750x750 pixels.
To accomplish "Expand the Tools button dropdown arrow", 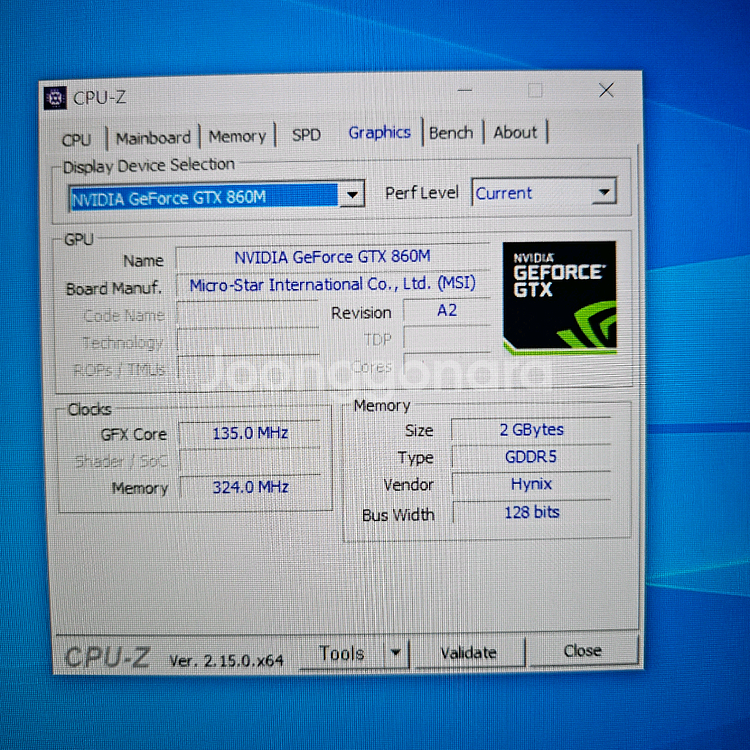I will pyautogui.click(x=396, y=652).
